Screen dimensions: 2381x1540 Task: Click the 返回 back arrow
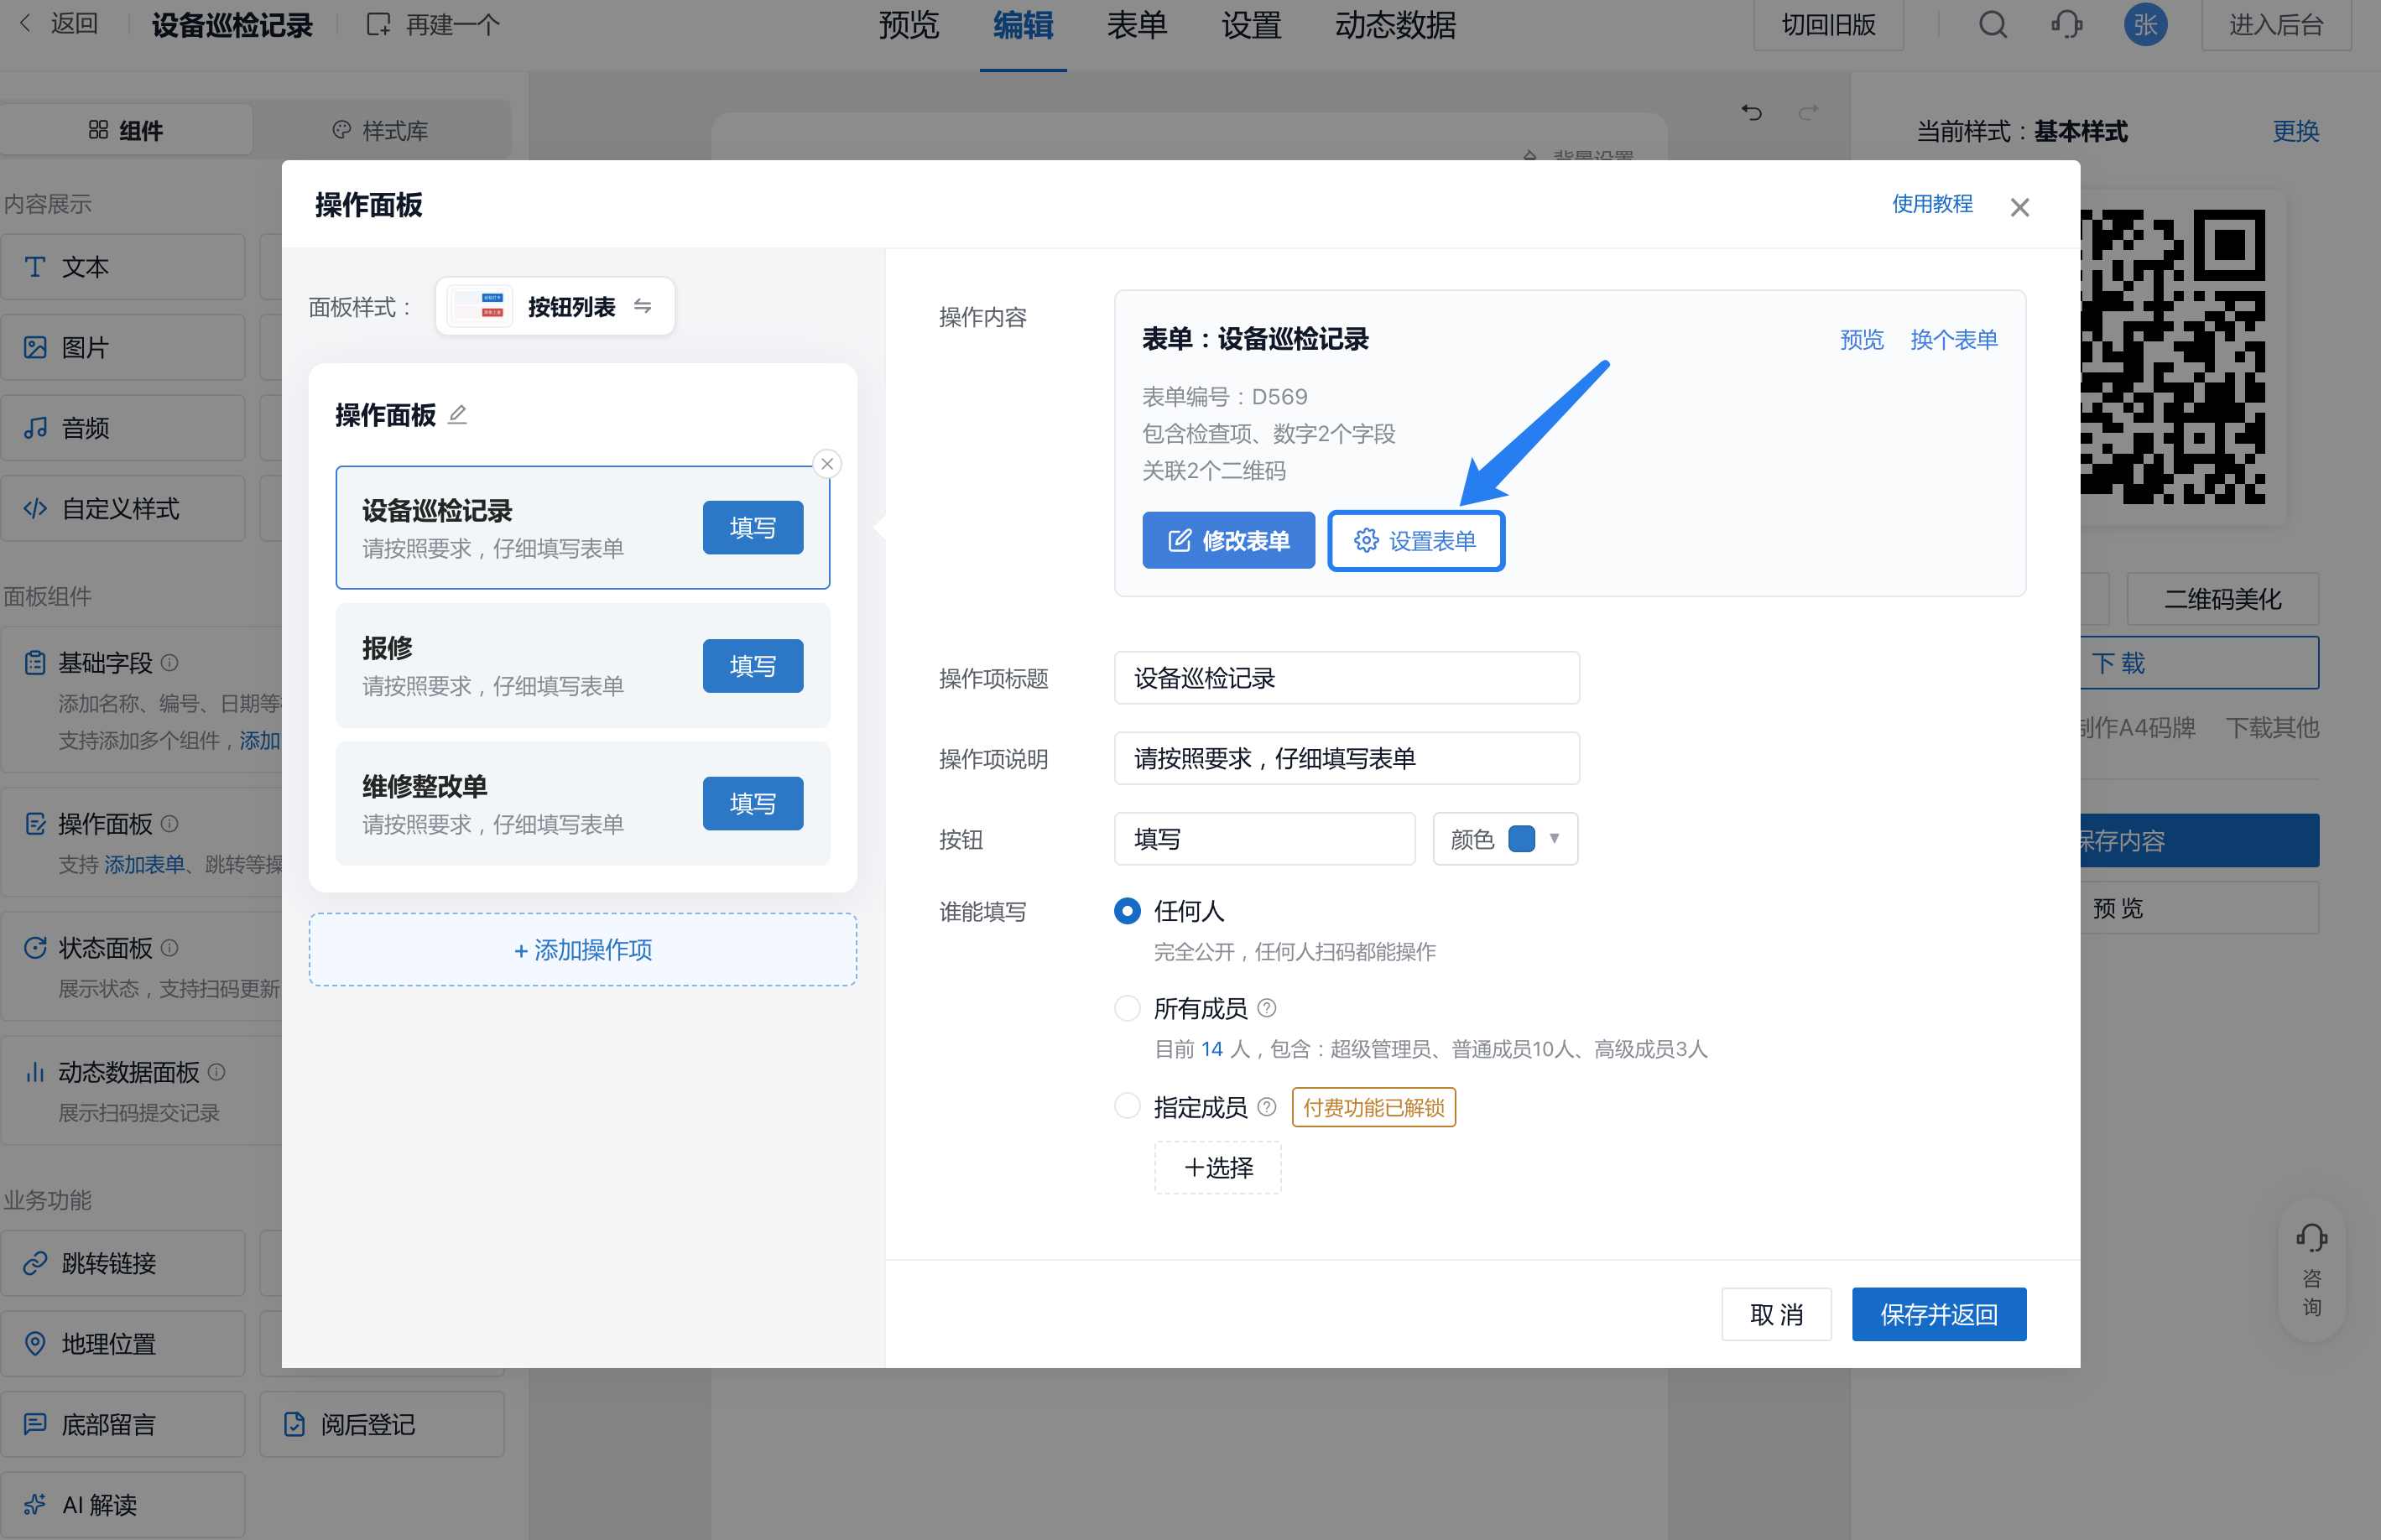(x=27, y=23)
